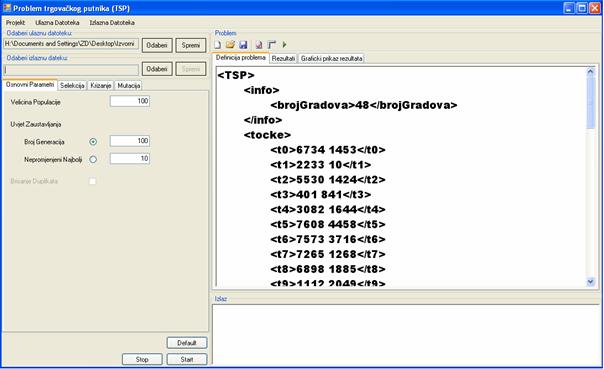The height and width of the screenshot is (369, 604).
Task: Open the Definicija problema tab
Action: click(x=241, y=58)
